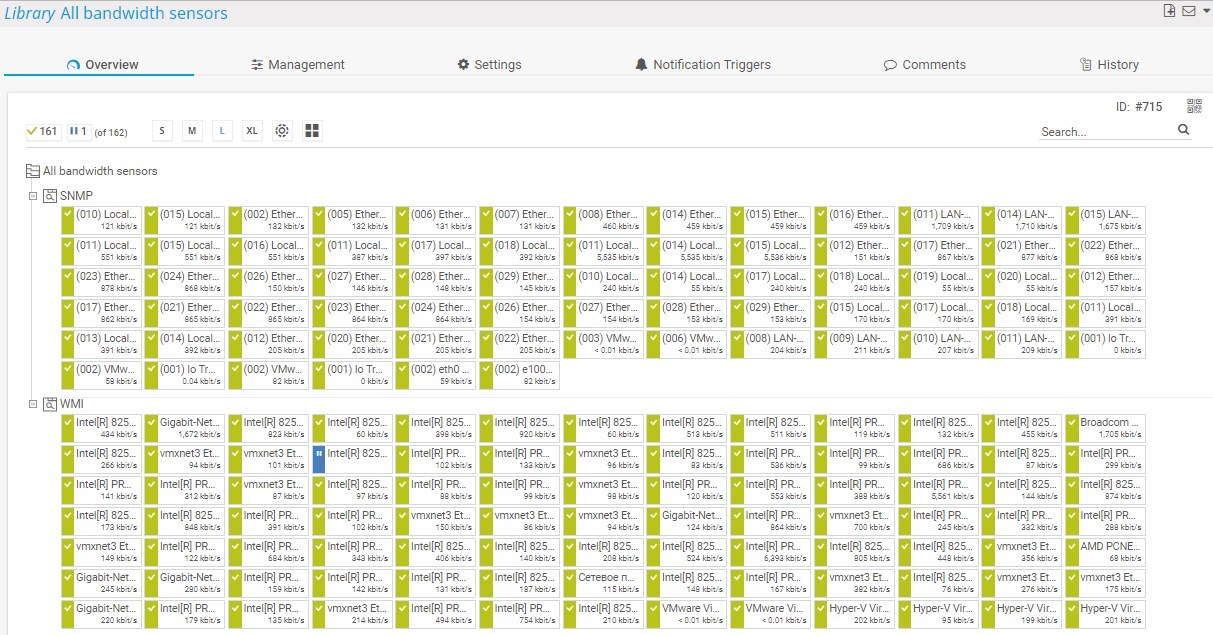Click the SNMP group folder icon
1213x635 pixels.
(x=49, y=196)
